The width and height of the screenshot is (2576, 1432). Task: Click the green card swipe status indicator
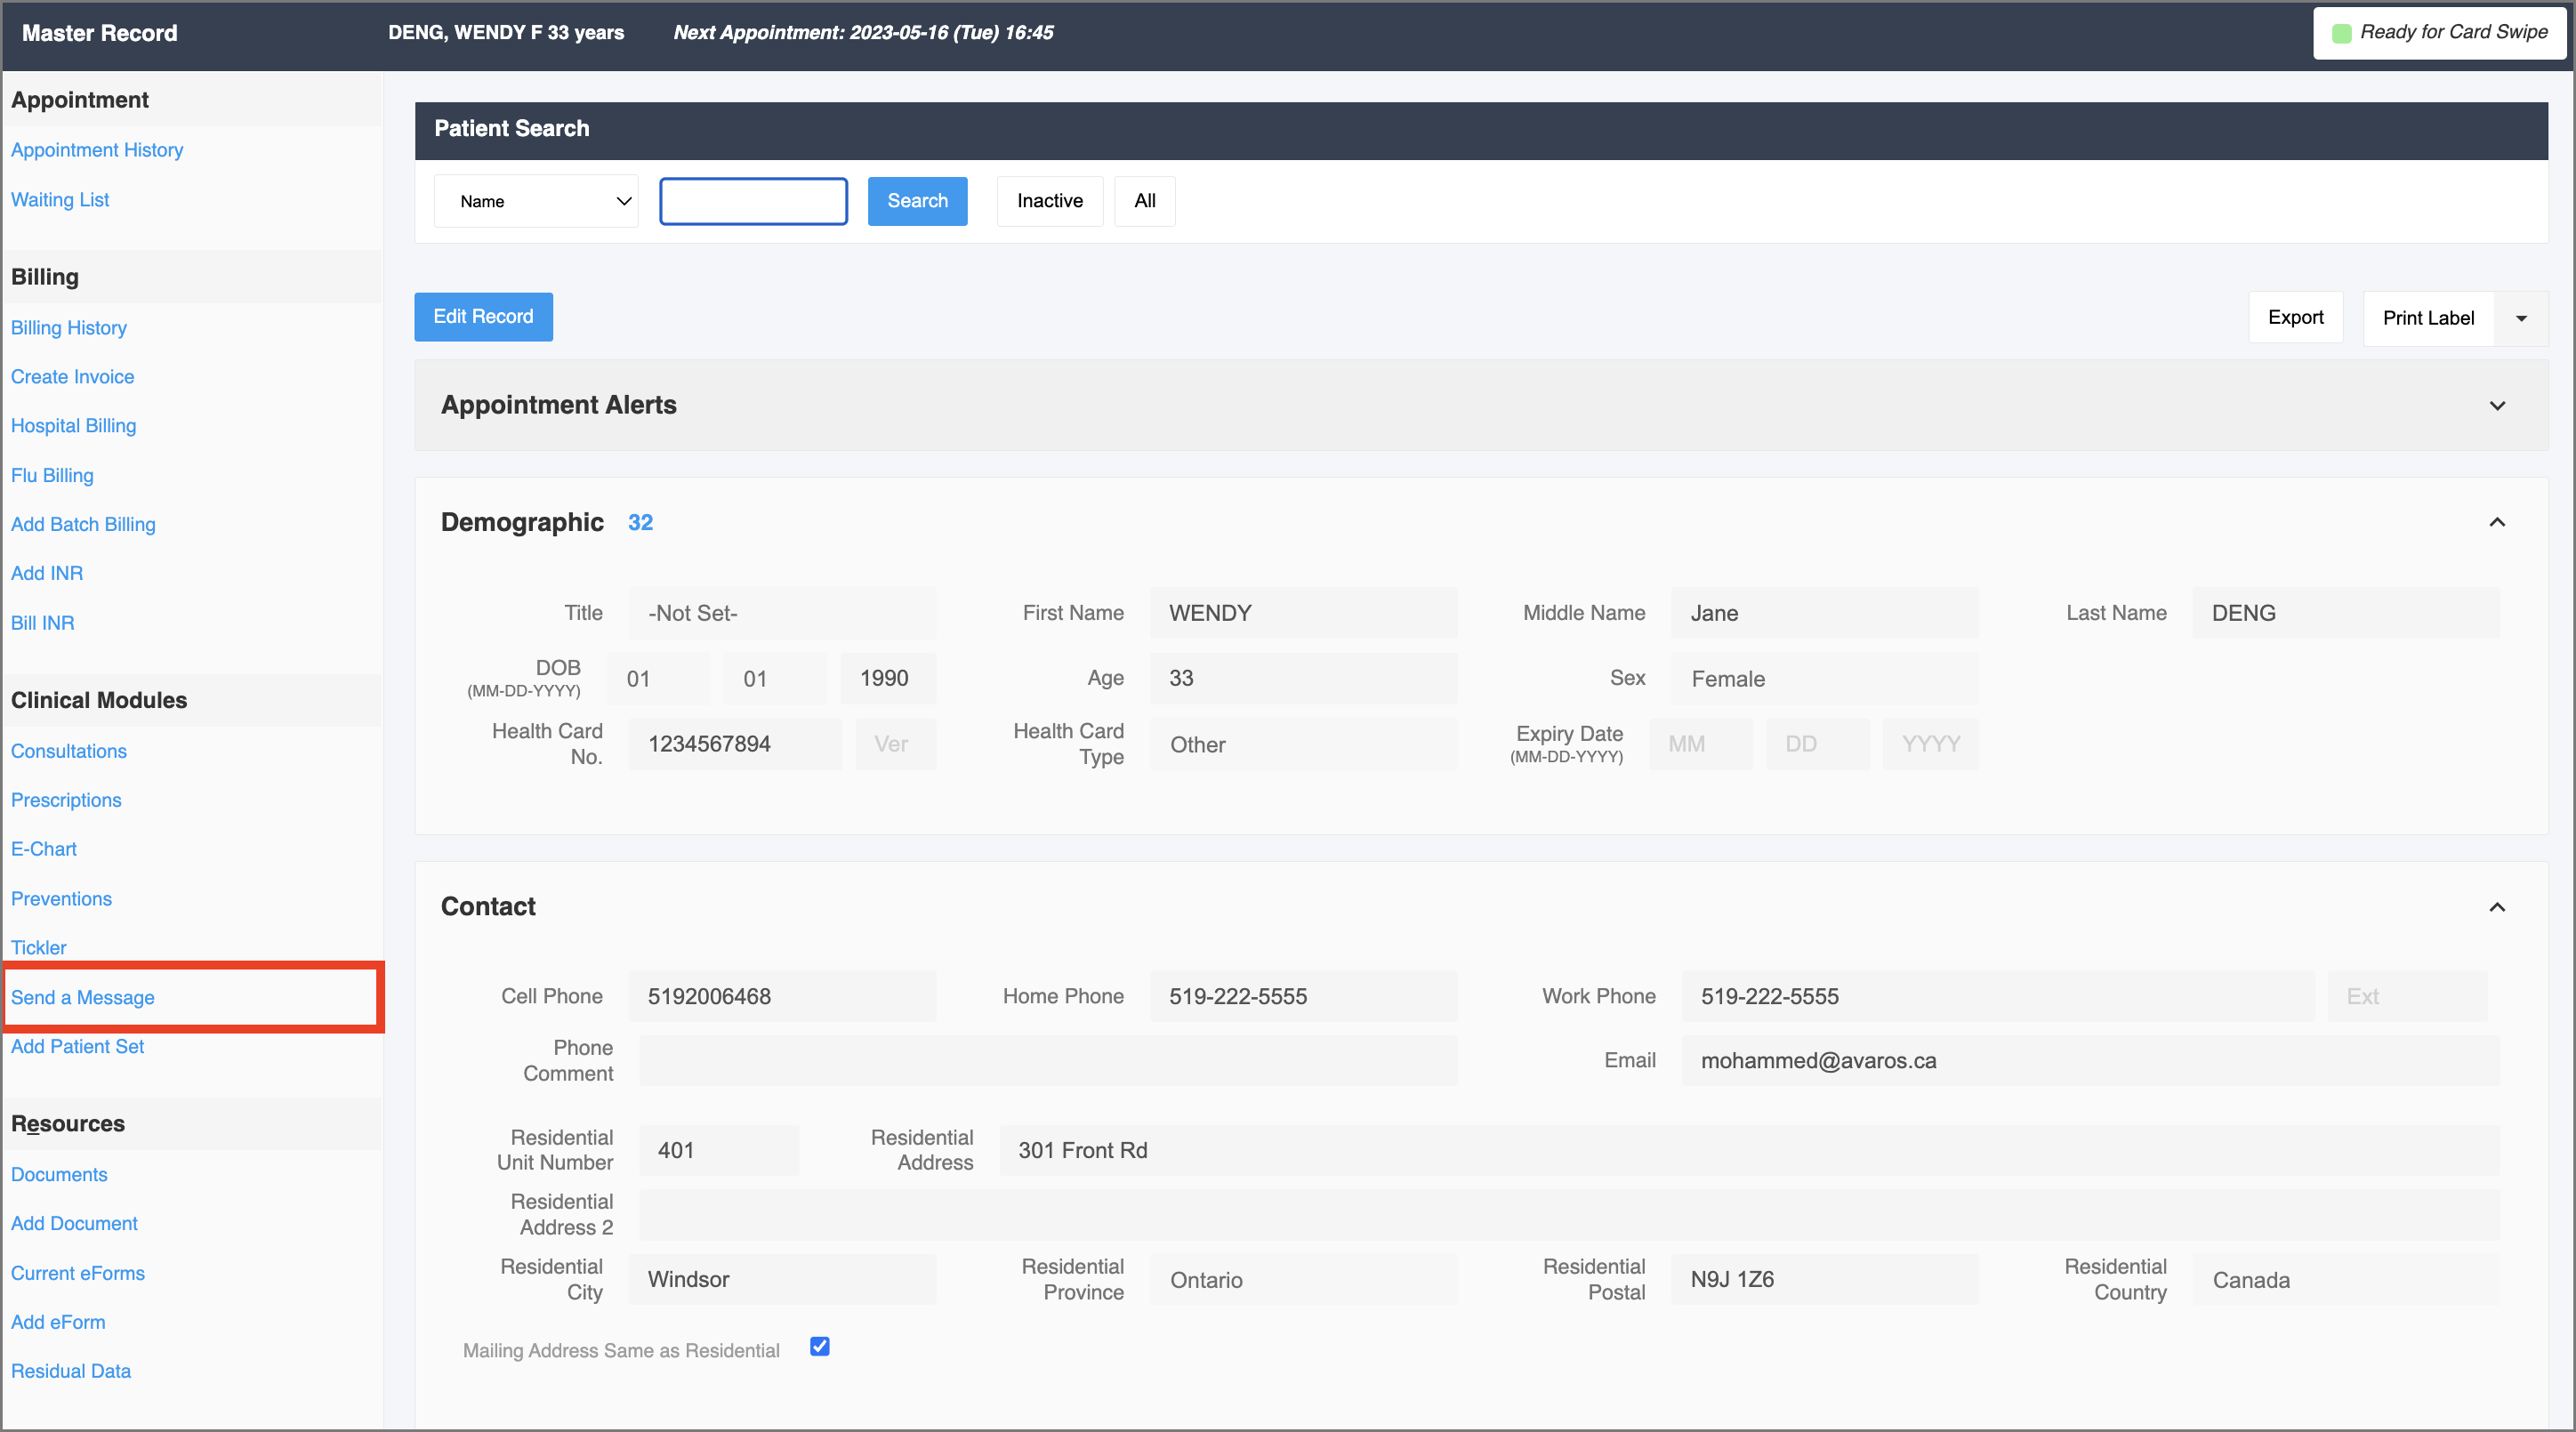click(x=2341, y=34)
